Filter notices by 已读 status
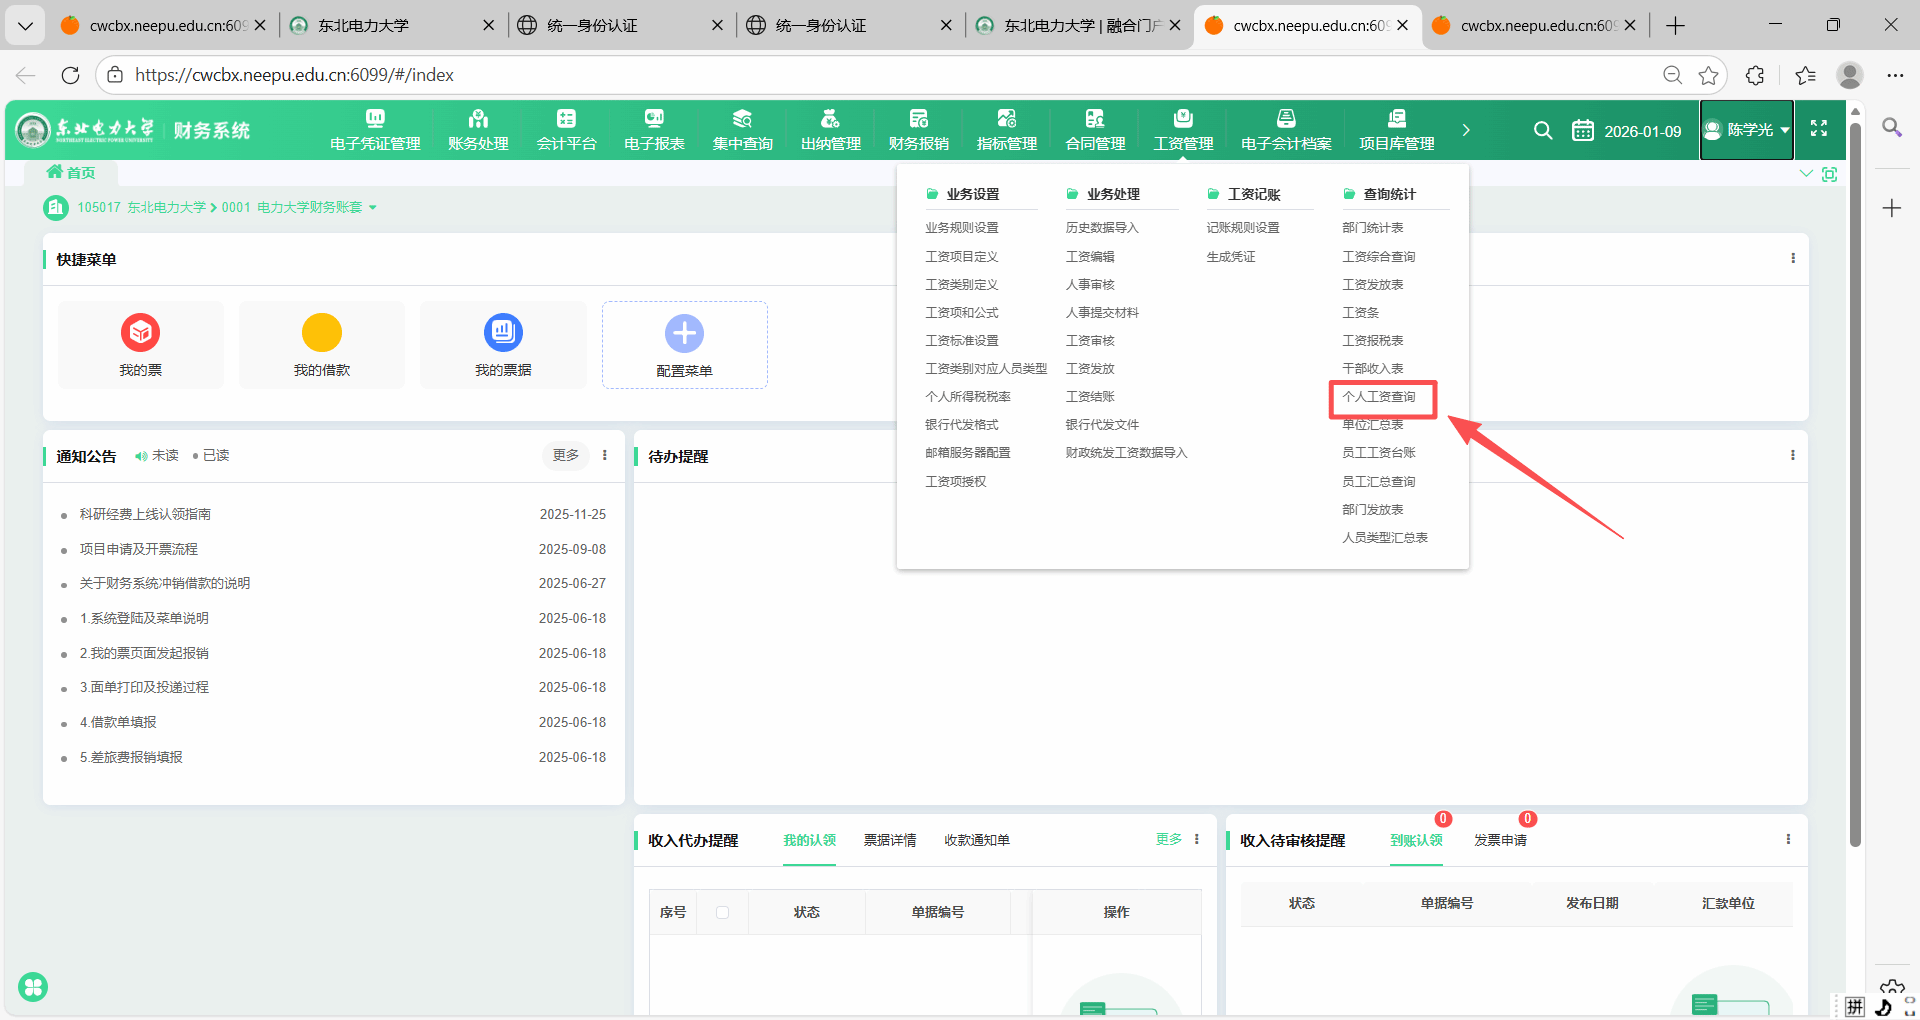Image resolution: width=1920 pixels, height=1020 pixels. click(x=212, y=456)
